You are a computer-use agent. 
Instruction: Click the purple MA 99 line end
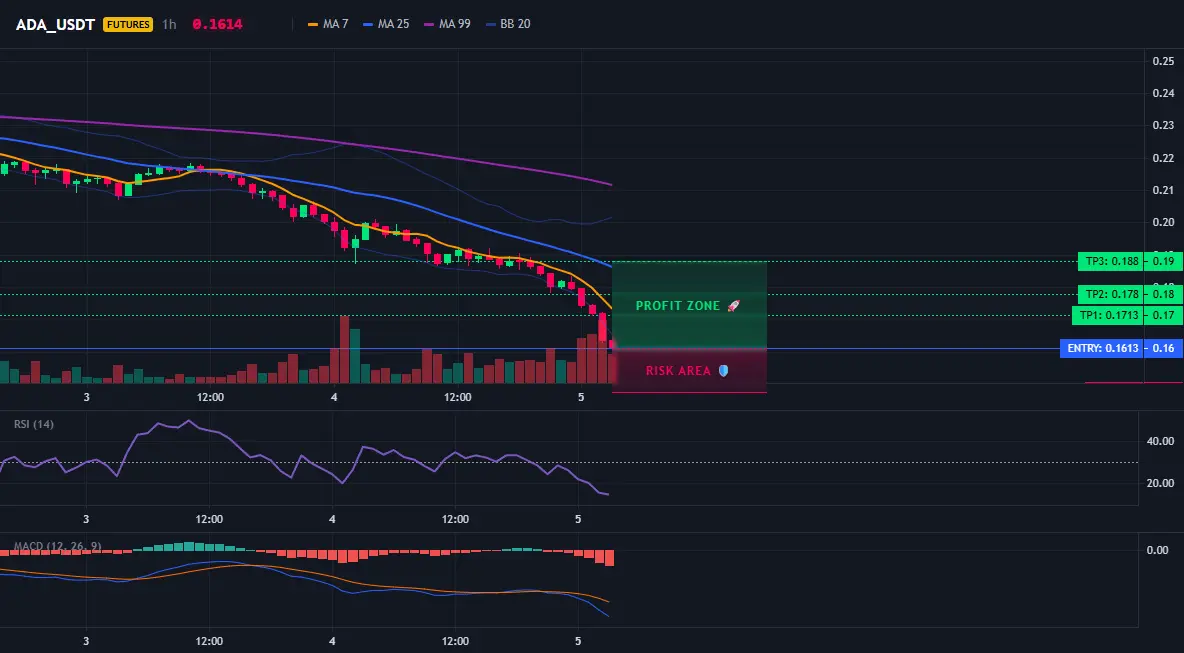pos(609,184)
